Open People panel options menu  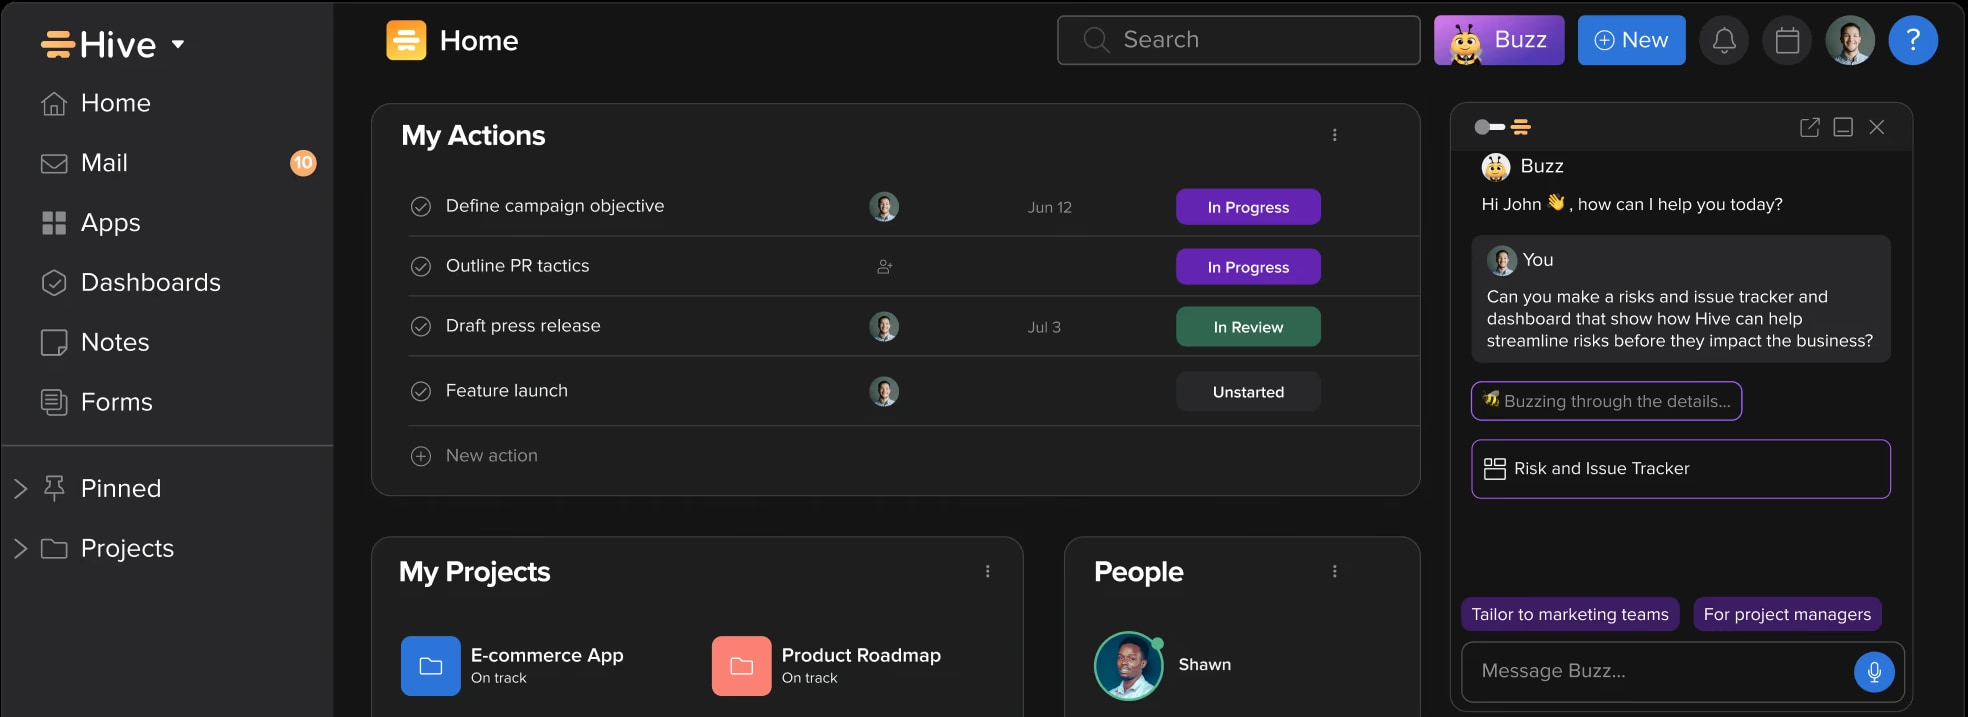(1334, 571)
